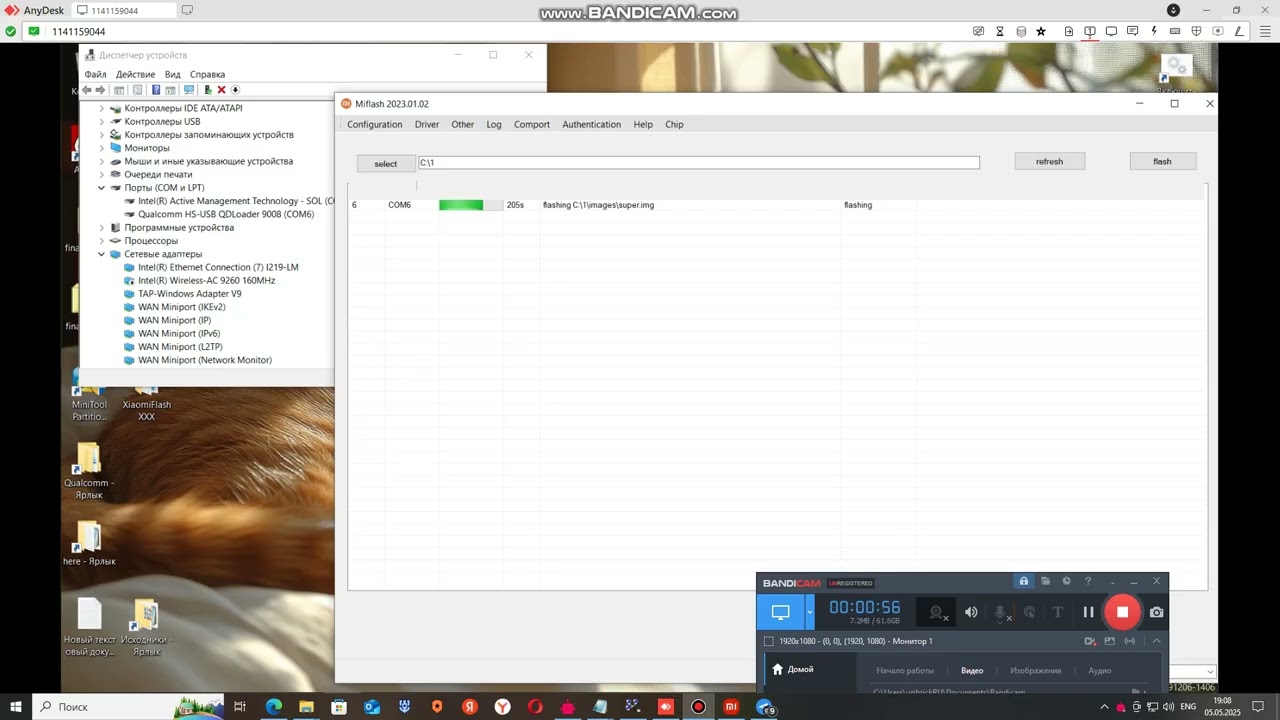Expand Программные устройства node
1280x720 pixels.
point(101,228)
